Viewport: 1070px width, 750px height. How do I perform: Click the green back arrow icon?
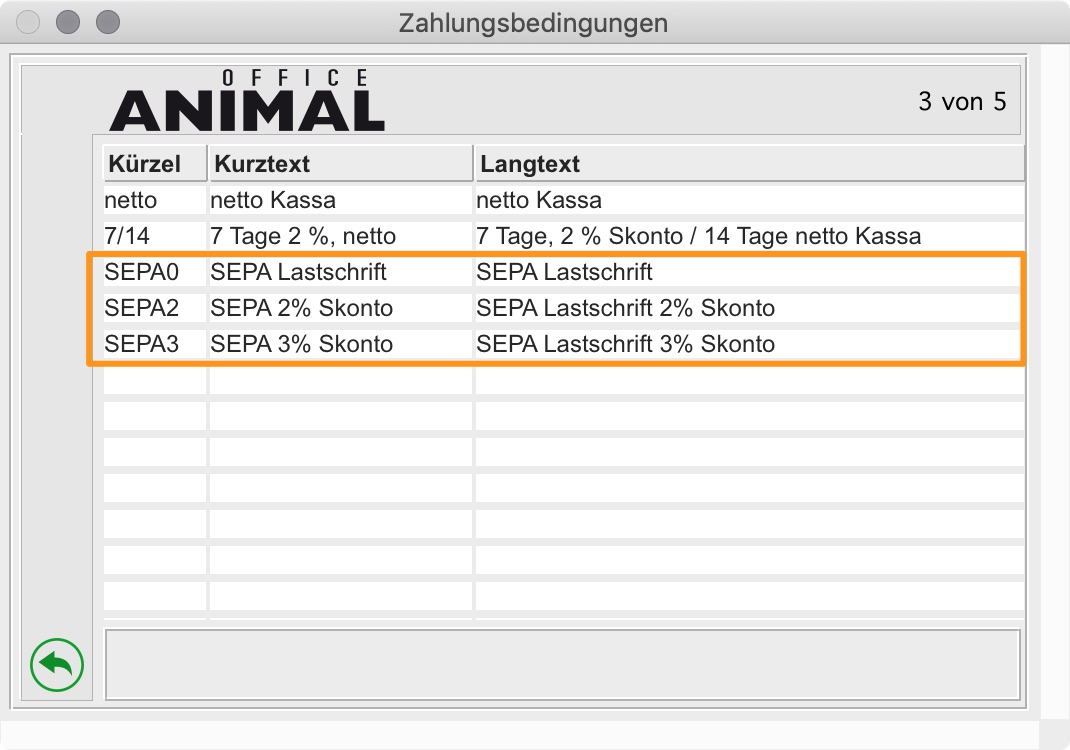point(57,664)
